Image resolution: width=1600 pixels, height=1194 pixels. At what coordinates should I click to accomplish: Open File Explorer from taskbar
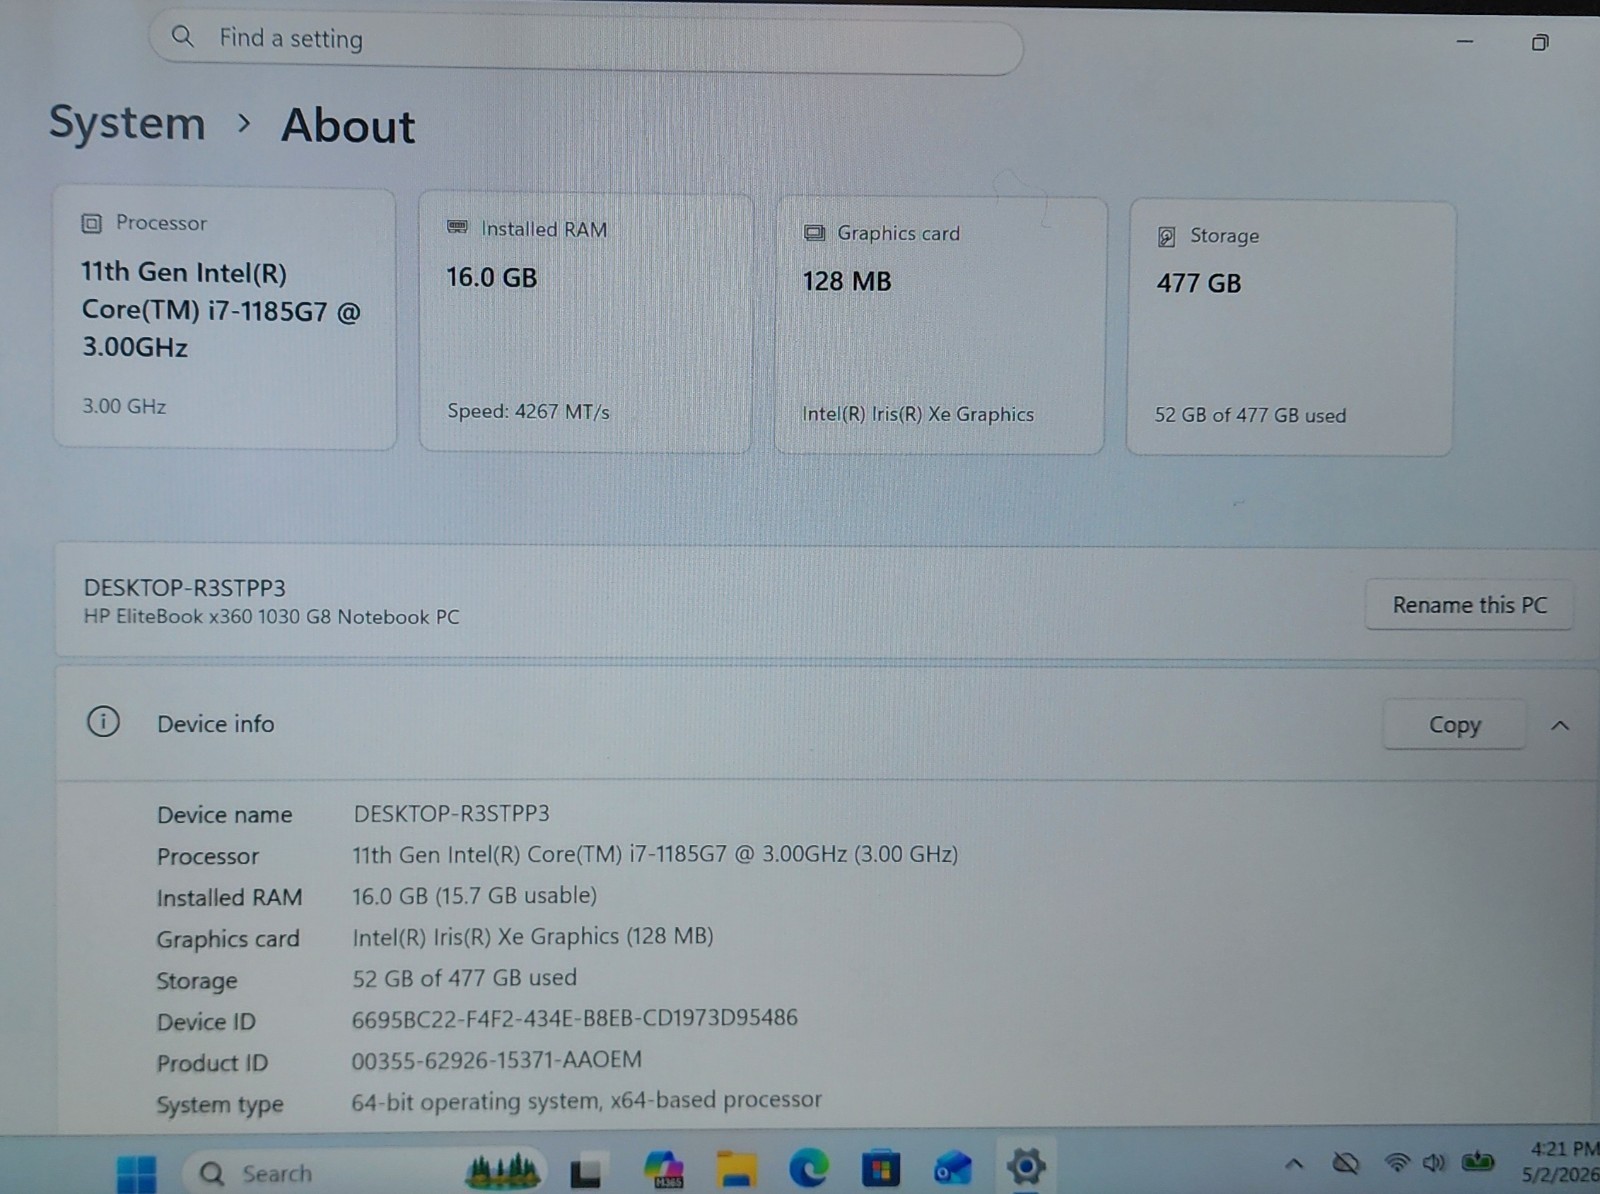point(736,1168)
